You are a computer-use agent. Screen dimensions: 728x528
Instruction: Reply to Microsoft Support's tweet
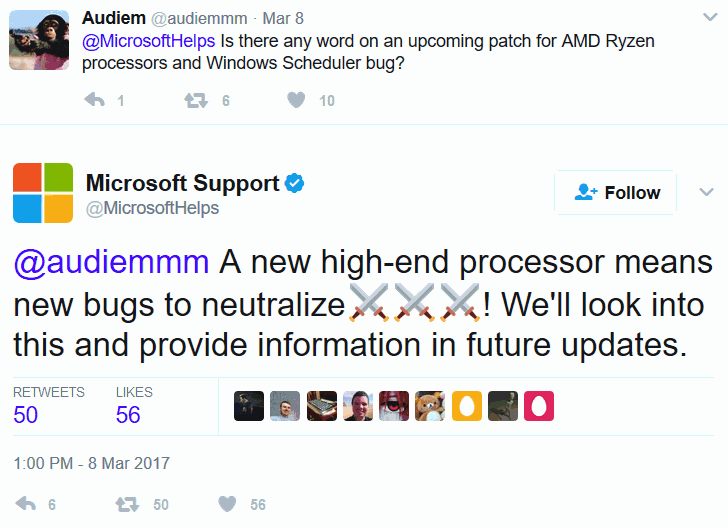point(26,504)
